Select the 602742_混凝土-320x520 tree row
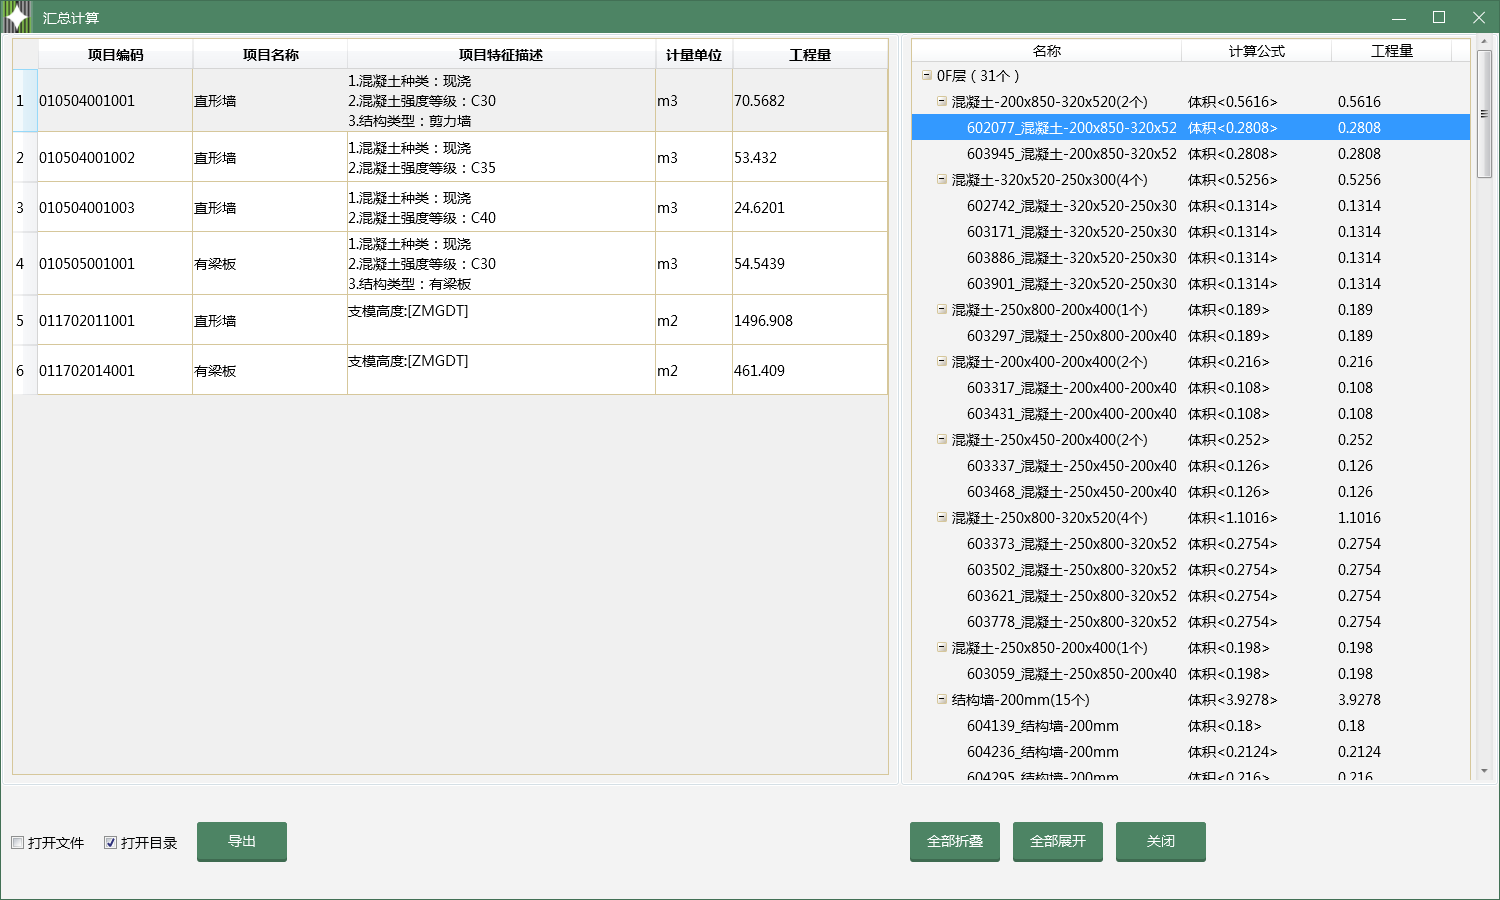Screen dimensions: 1500x900 pyautogui.click(x=1191, y=205)
